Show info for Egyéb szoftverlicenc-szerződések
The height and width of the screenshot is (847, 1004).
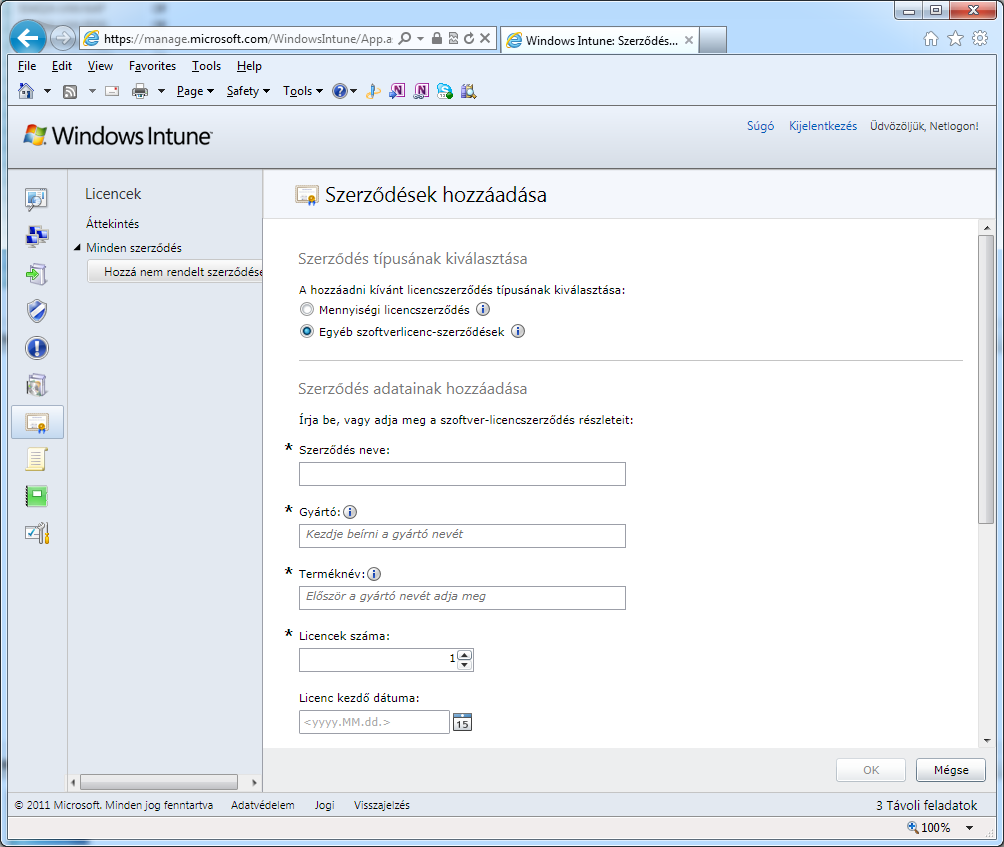coord(518,331)
